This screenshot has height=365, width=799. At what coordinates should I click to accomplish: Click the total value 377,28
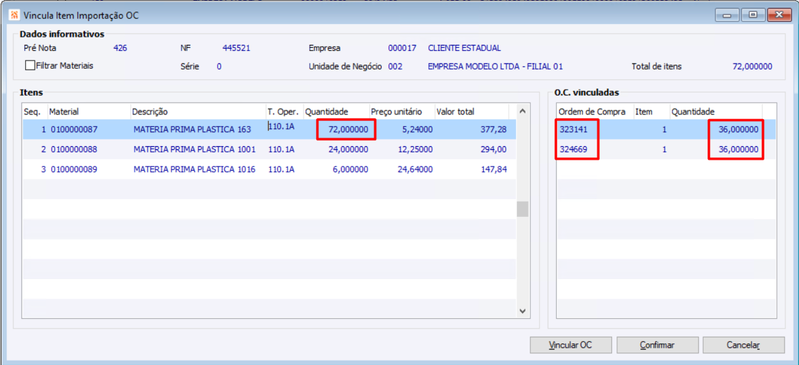(494, 129)
